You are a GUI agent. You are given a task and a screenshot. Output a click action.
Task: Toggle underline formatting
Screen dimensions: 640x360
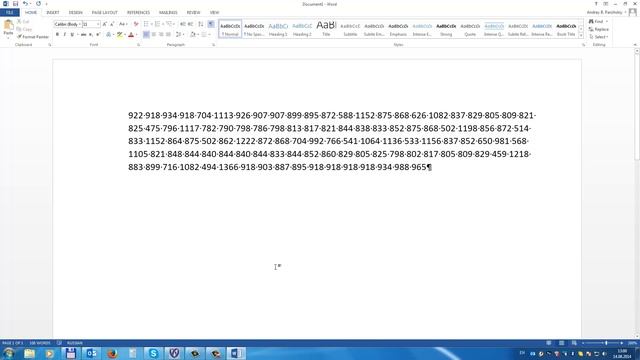72,35
